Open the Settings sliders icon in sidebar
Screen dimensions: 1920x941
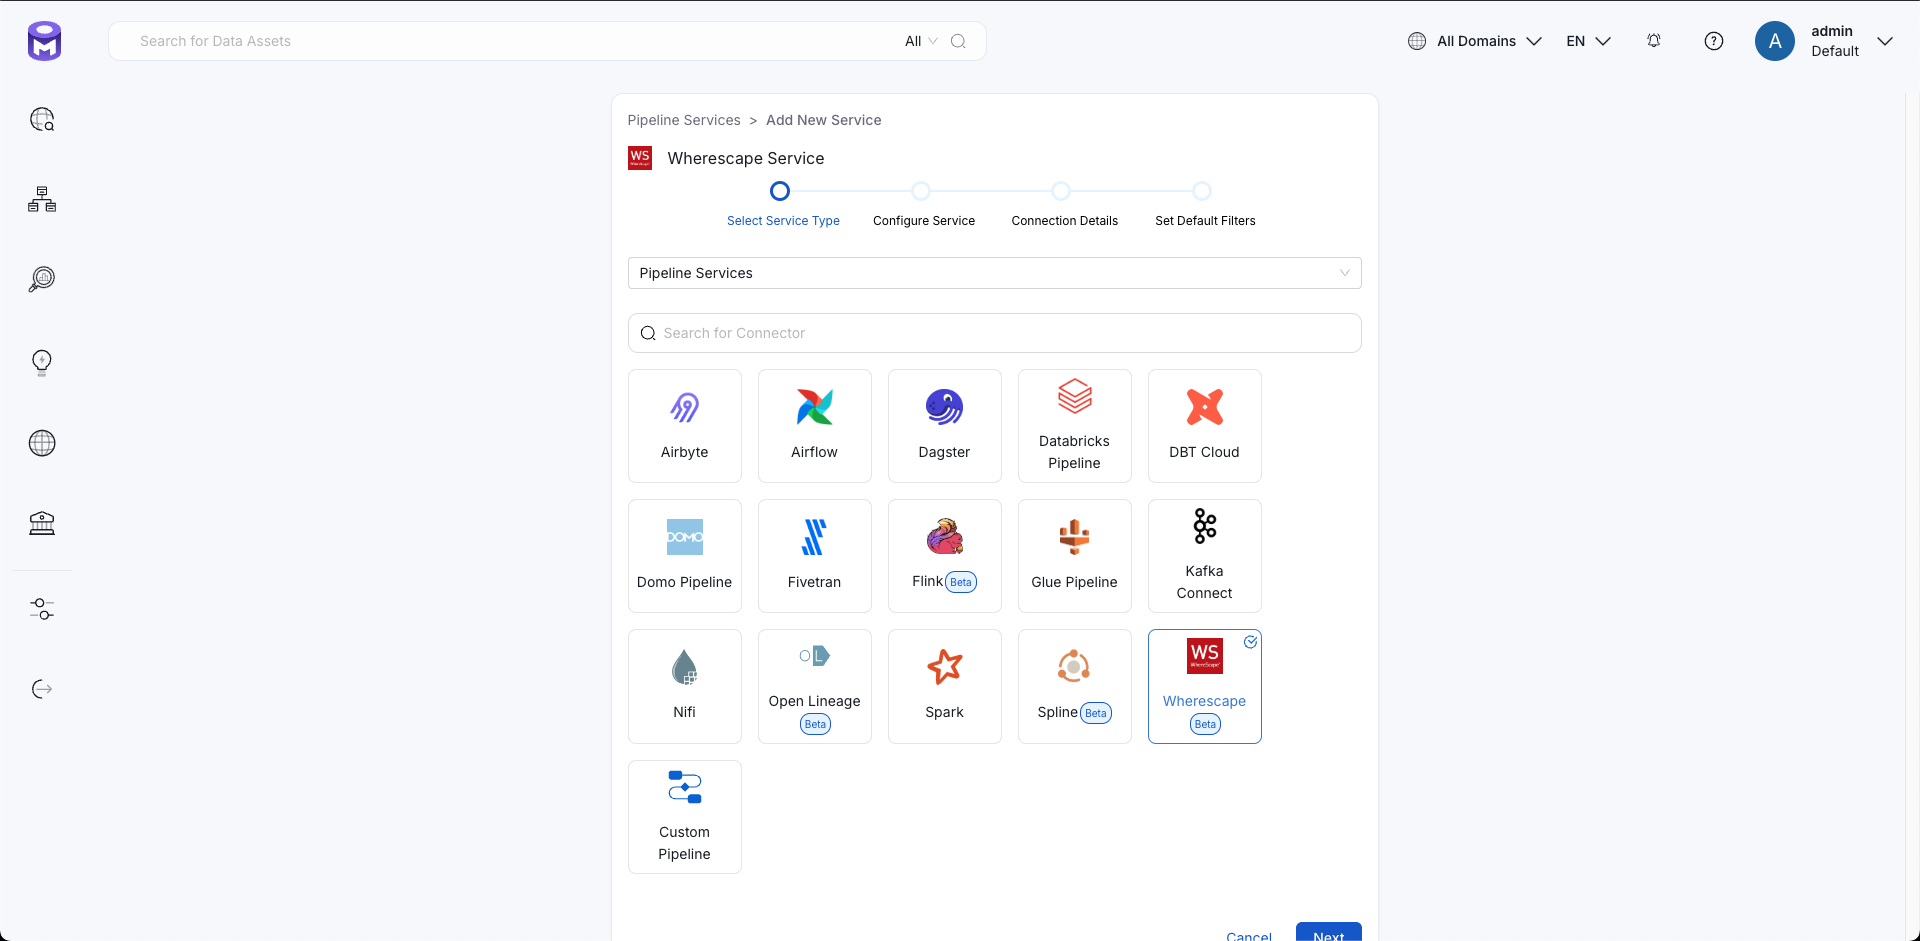coord(42,609)
